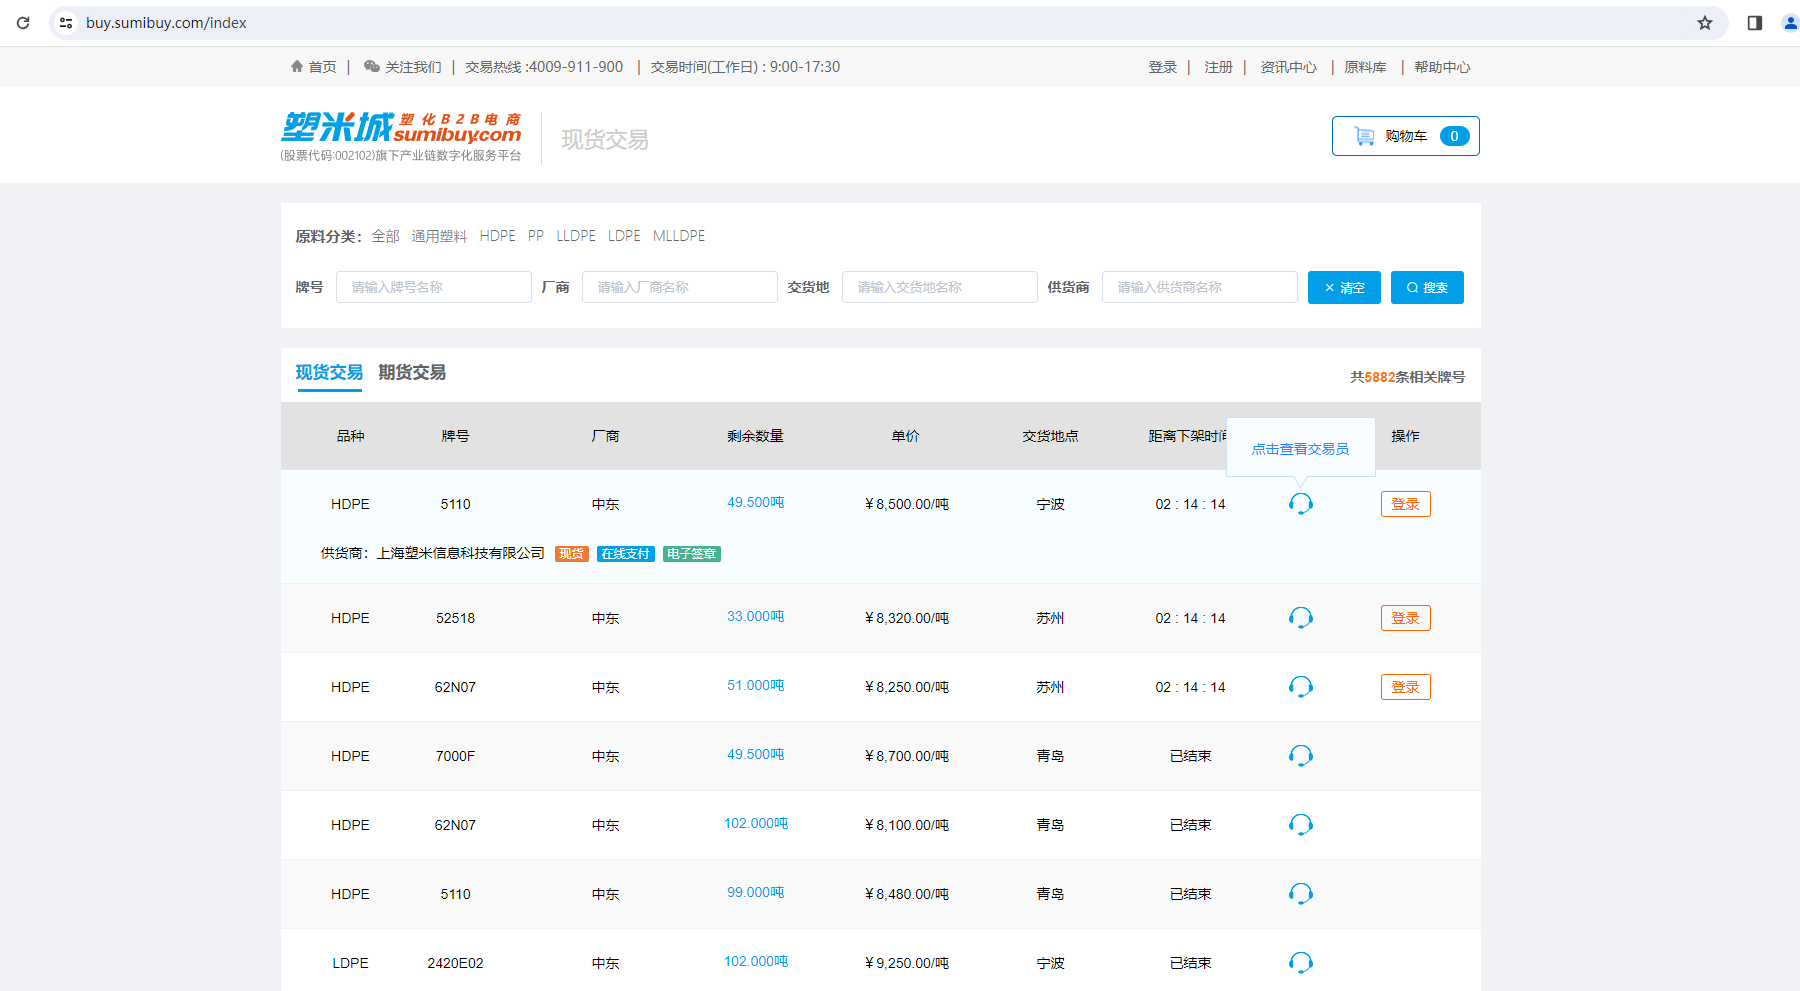The width and height of the screenshot is (1800, 991).
Task: Open the shopping cart icon
Action: pos(1364,136)
